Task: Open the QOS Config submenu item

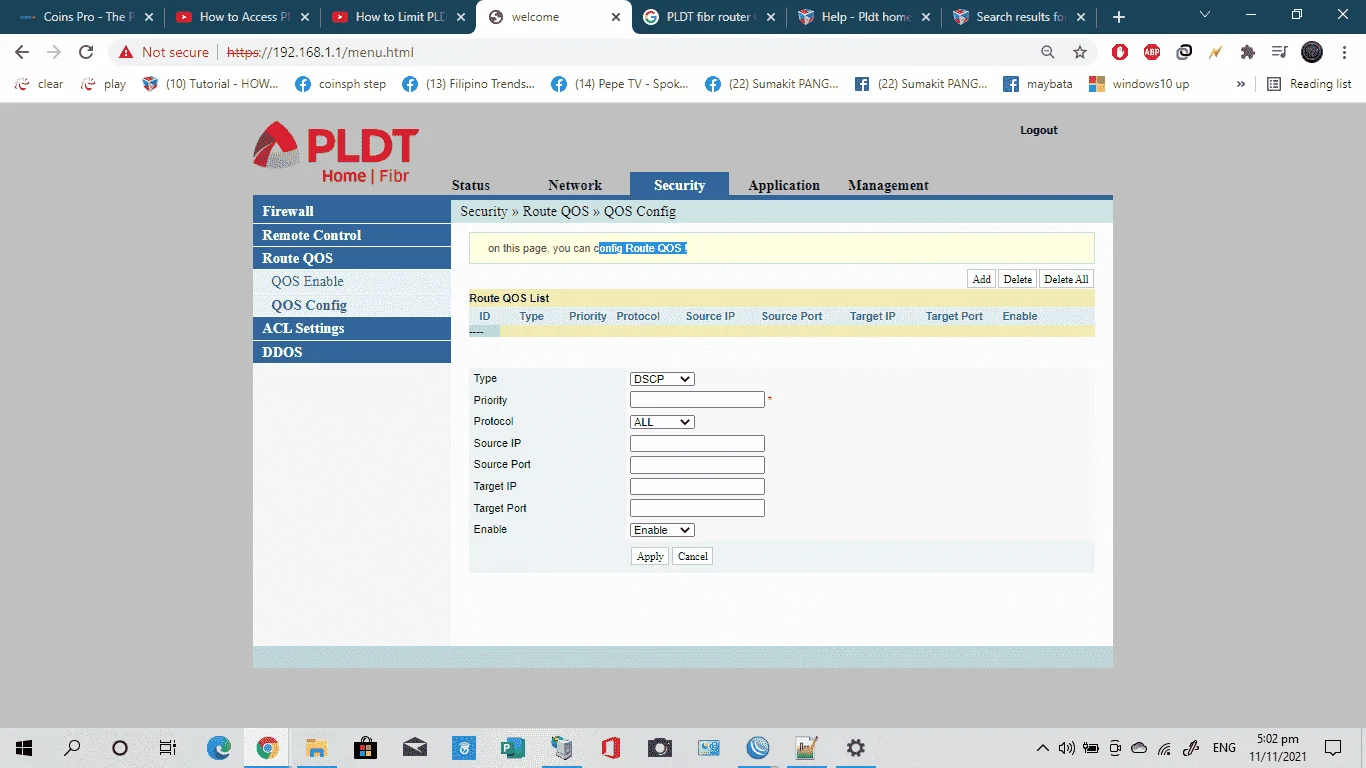Action: [x=309, y=305]
